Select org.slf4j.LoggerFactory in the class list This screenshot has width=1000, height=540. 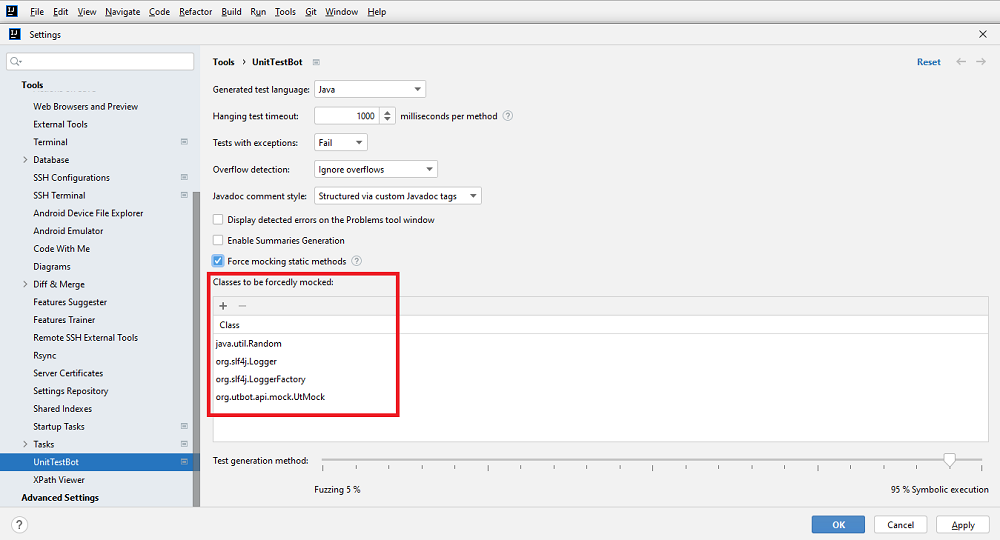tap(261, 380)
